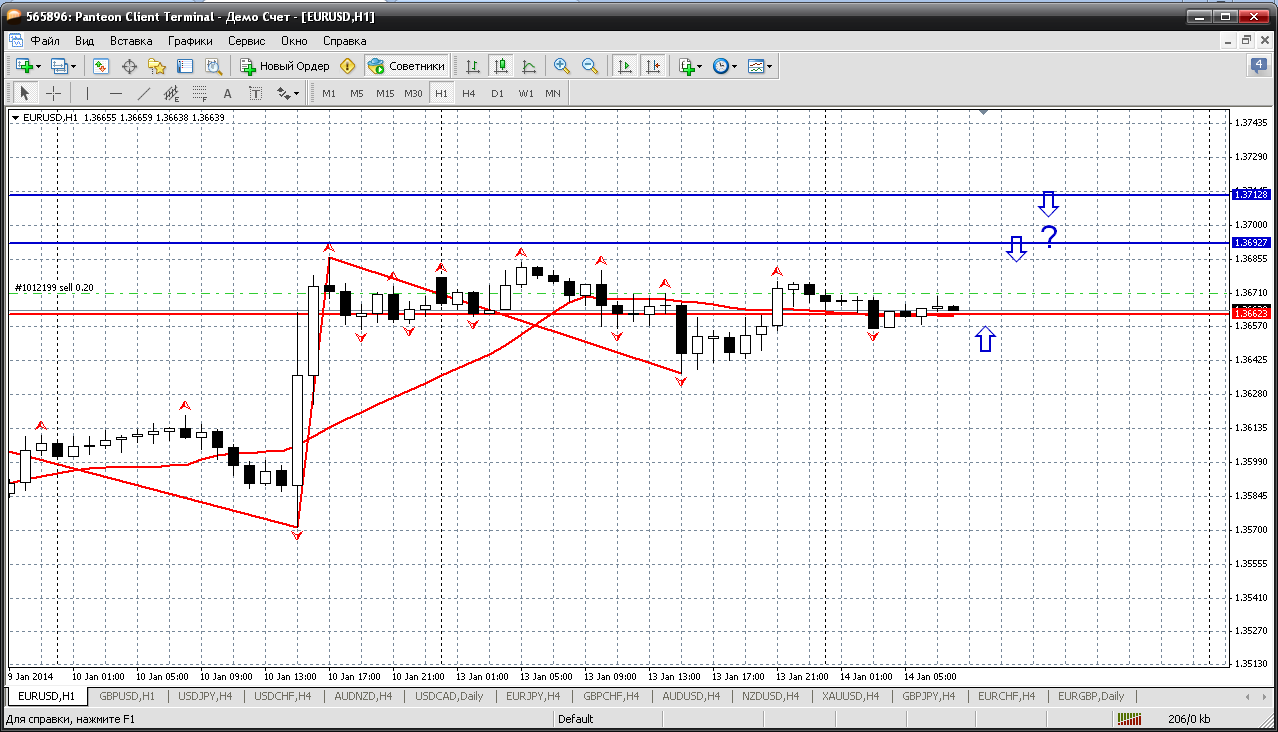The width and height of the screenshot is (1278, 732).
Task: Select the Fibonacci retracement tool
Action: click(x=199, y=93)
